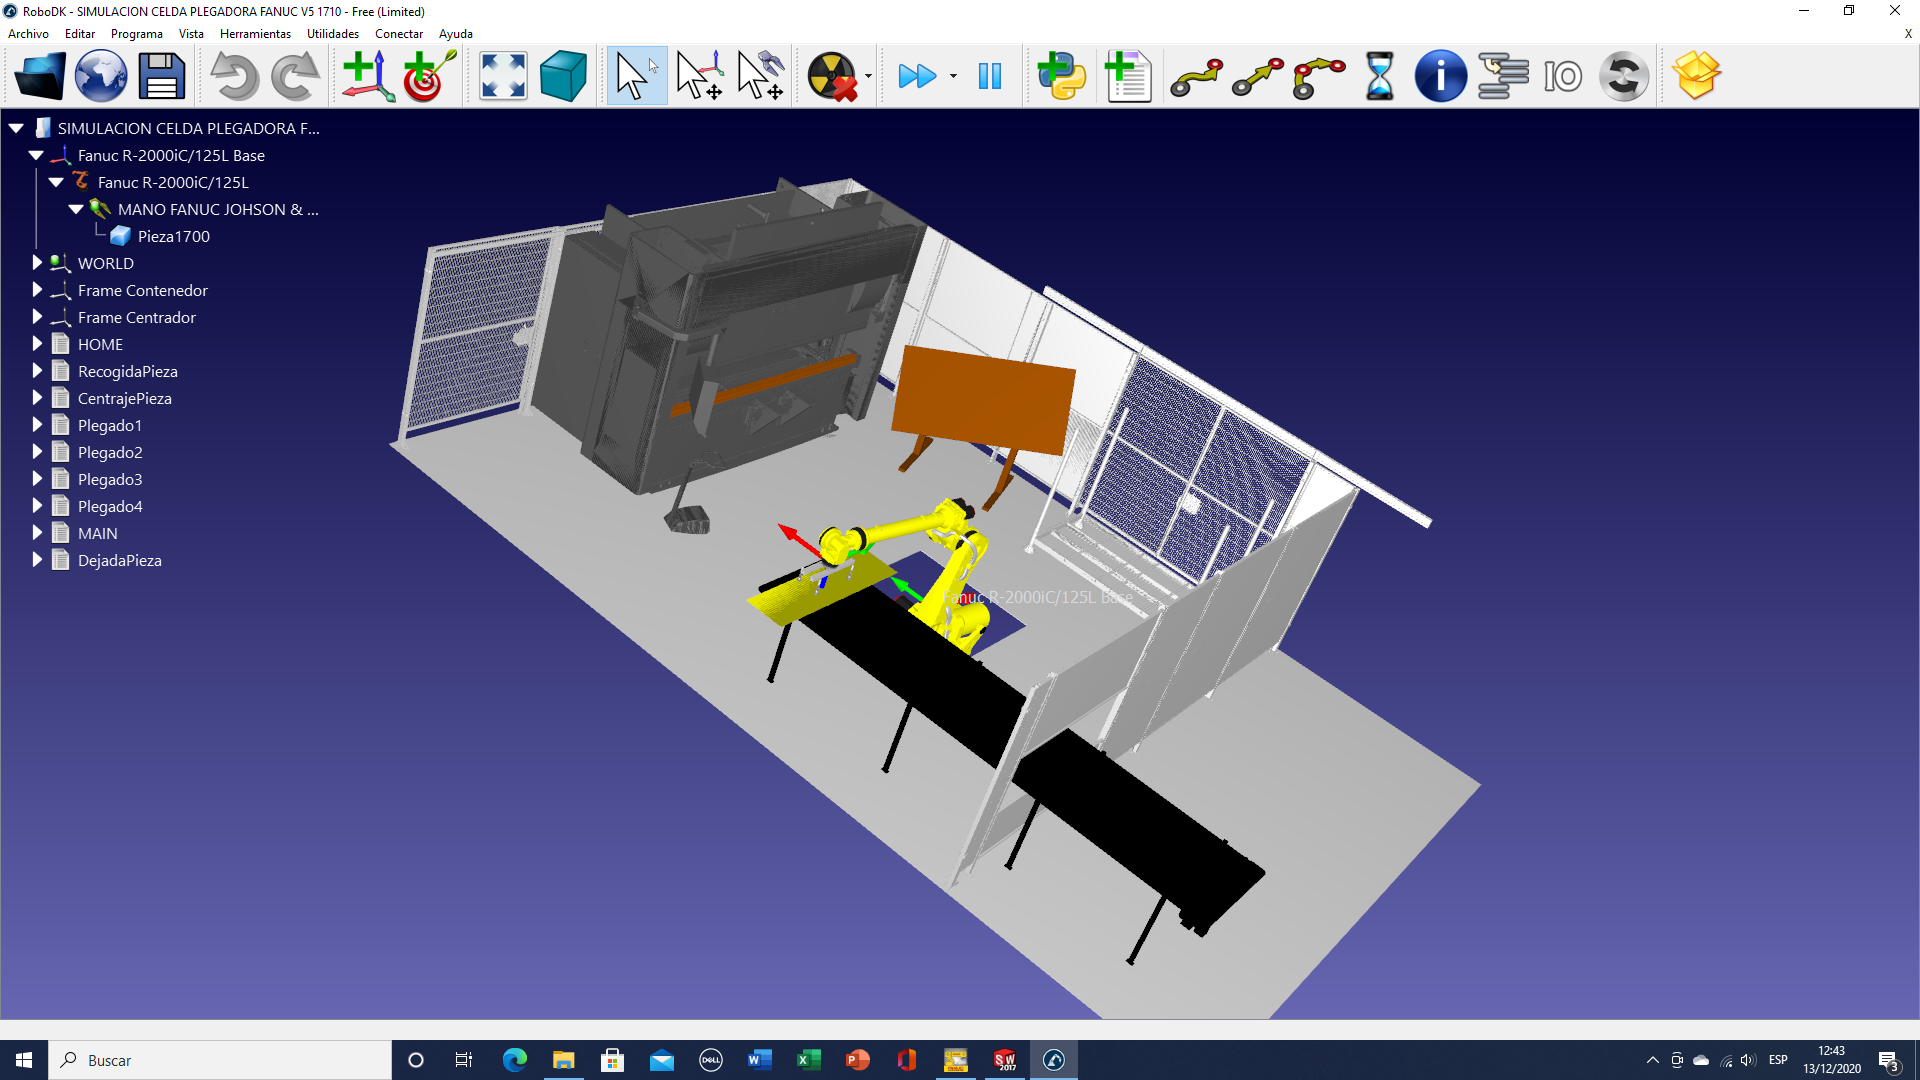1920x1080 pixels.
Task: Select the MAIN program item
Action: 97,533
